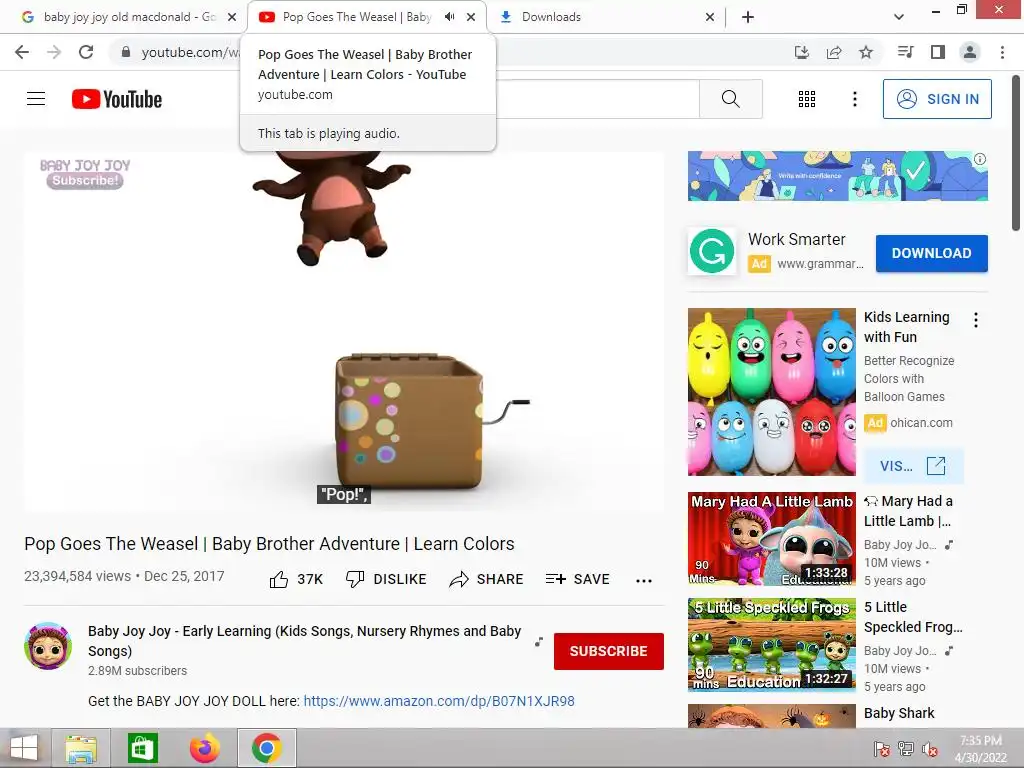Open the SHARE arrow option
1024x768 pixels.
click(x=486, y=579)
